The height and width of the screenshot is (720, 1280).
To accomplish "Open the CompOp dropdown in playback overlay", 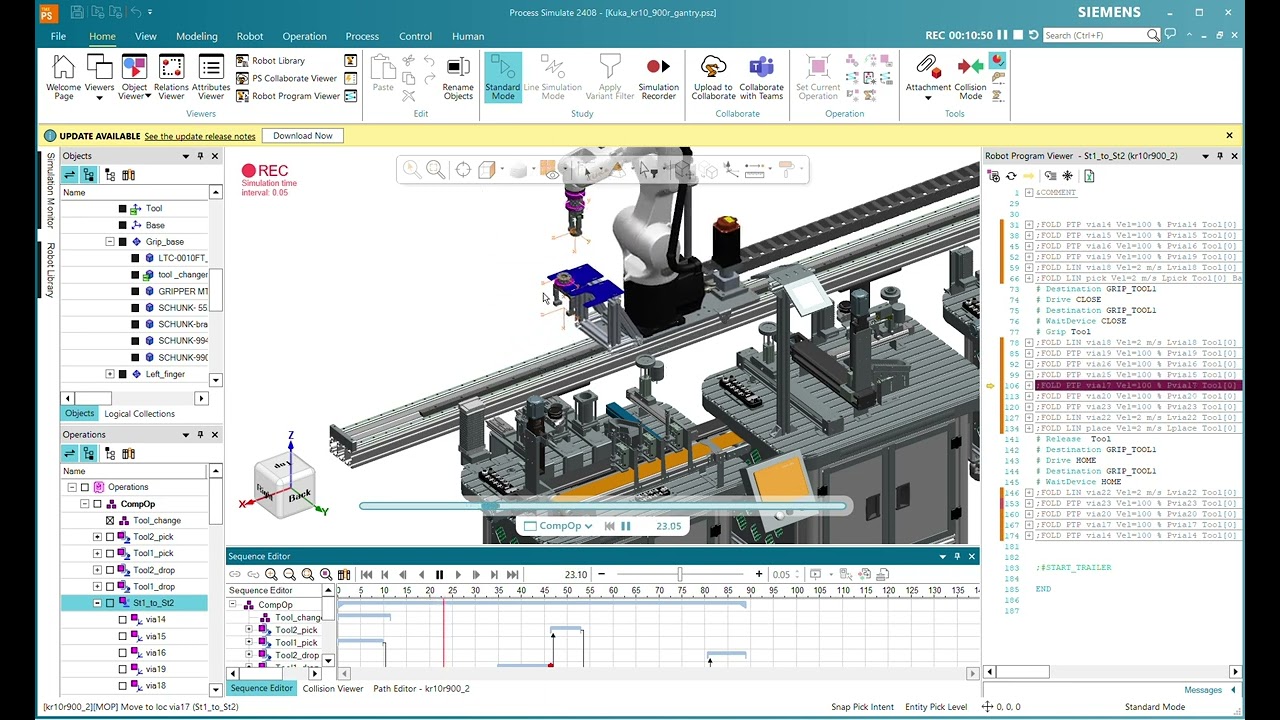I will 588,526.
